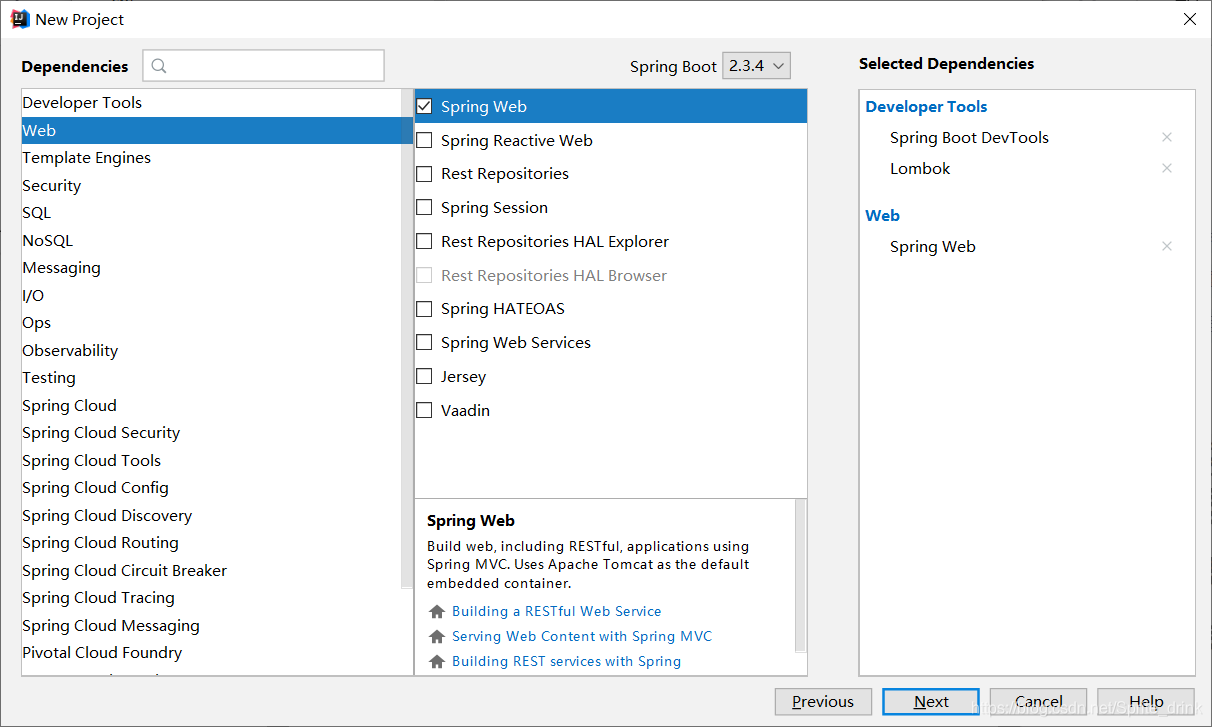Open Help for this dialog
The width and height of the screenshot is (1212, 727).
pos(1146,702)
